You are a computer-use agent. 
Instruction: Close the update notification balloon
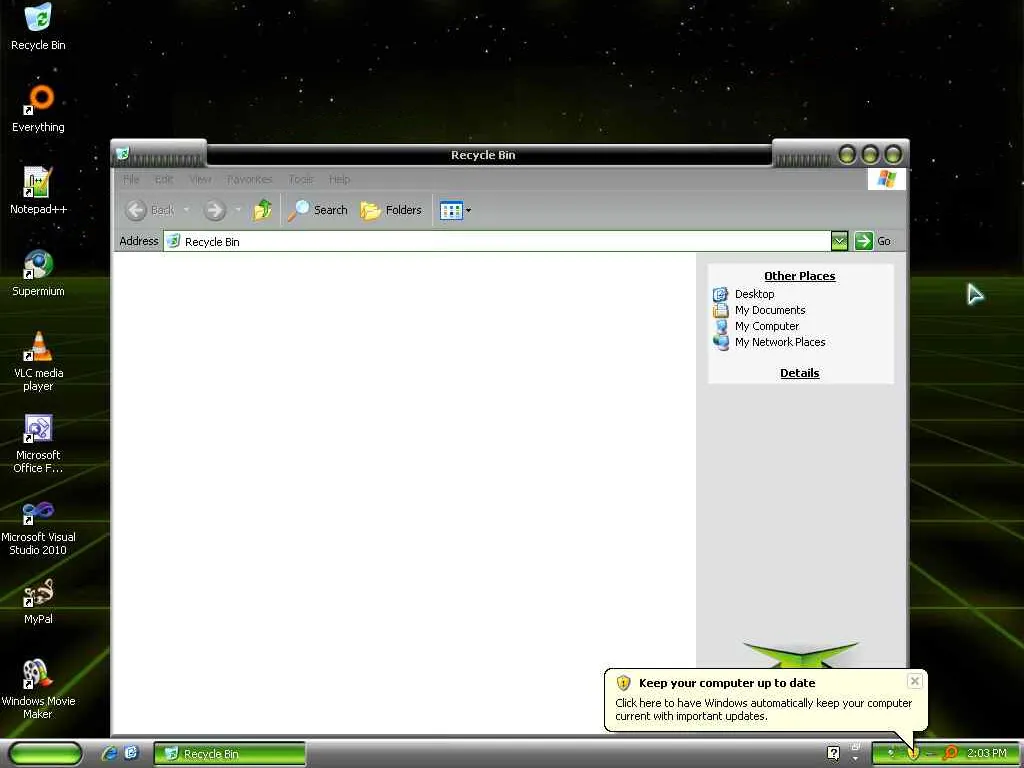coord(914,681)
